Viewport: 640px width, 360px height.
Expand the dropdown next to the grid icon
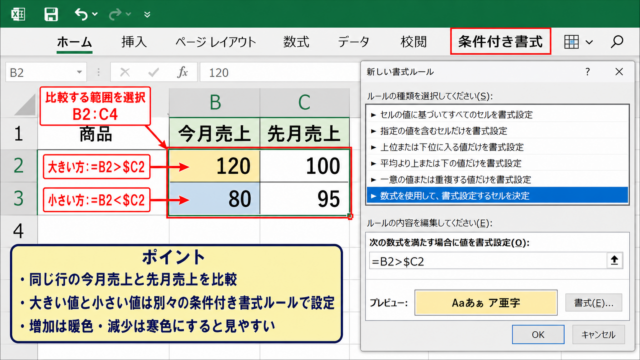tap(589, 42)
